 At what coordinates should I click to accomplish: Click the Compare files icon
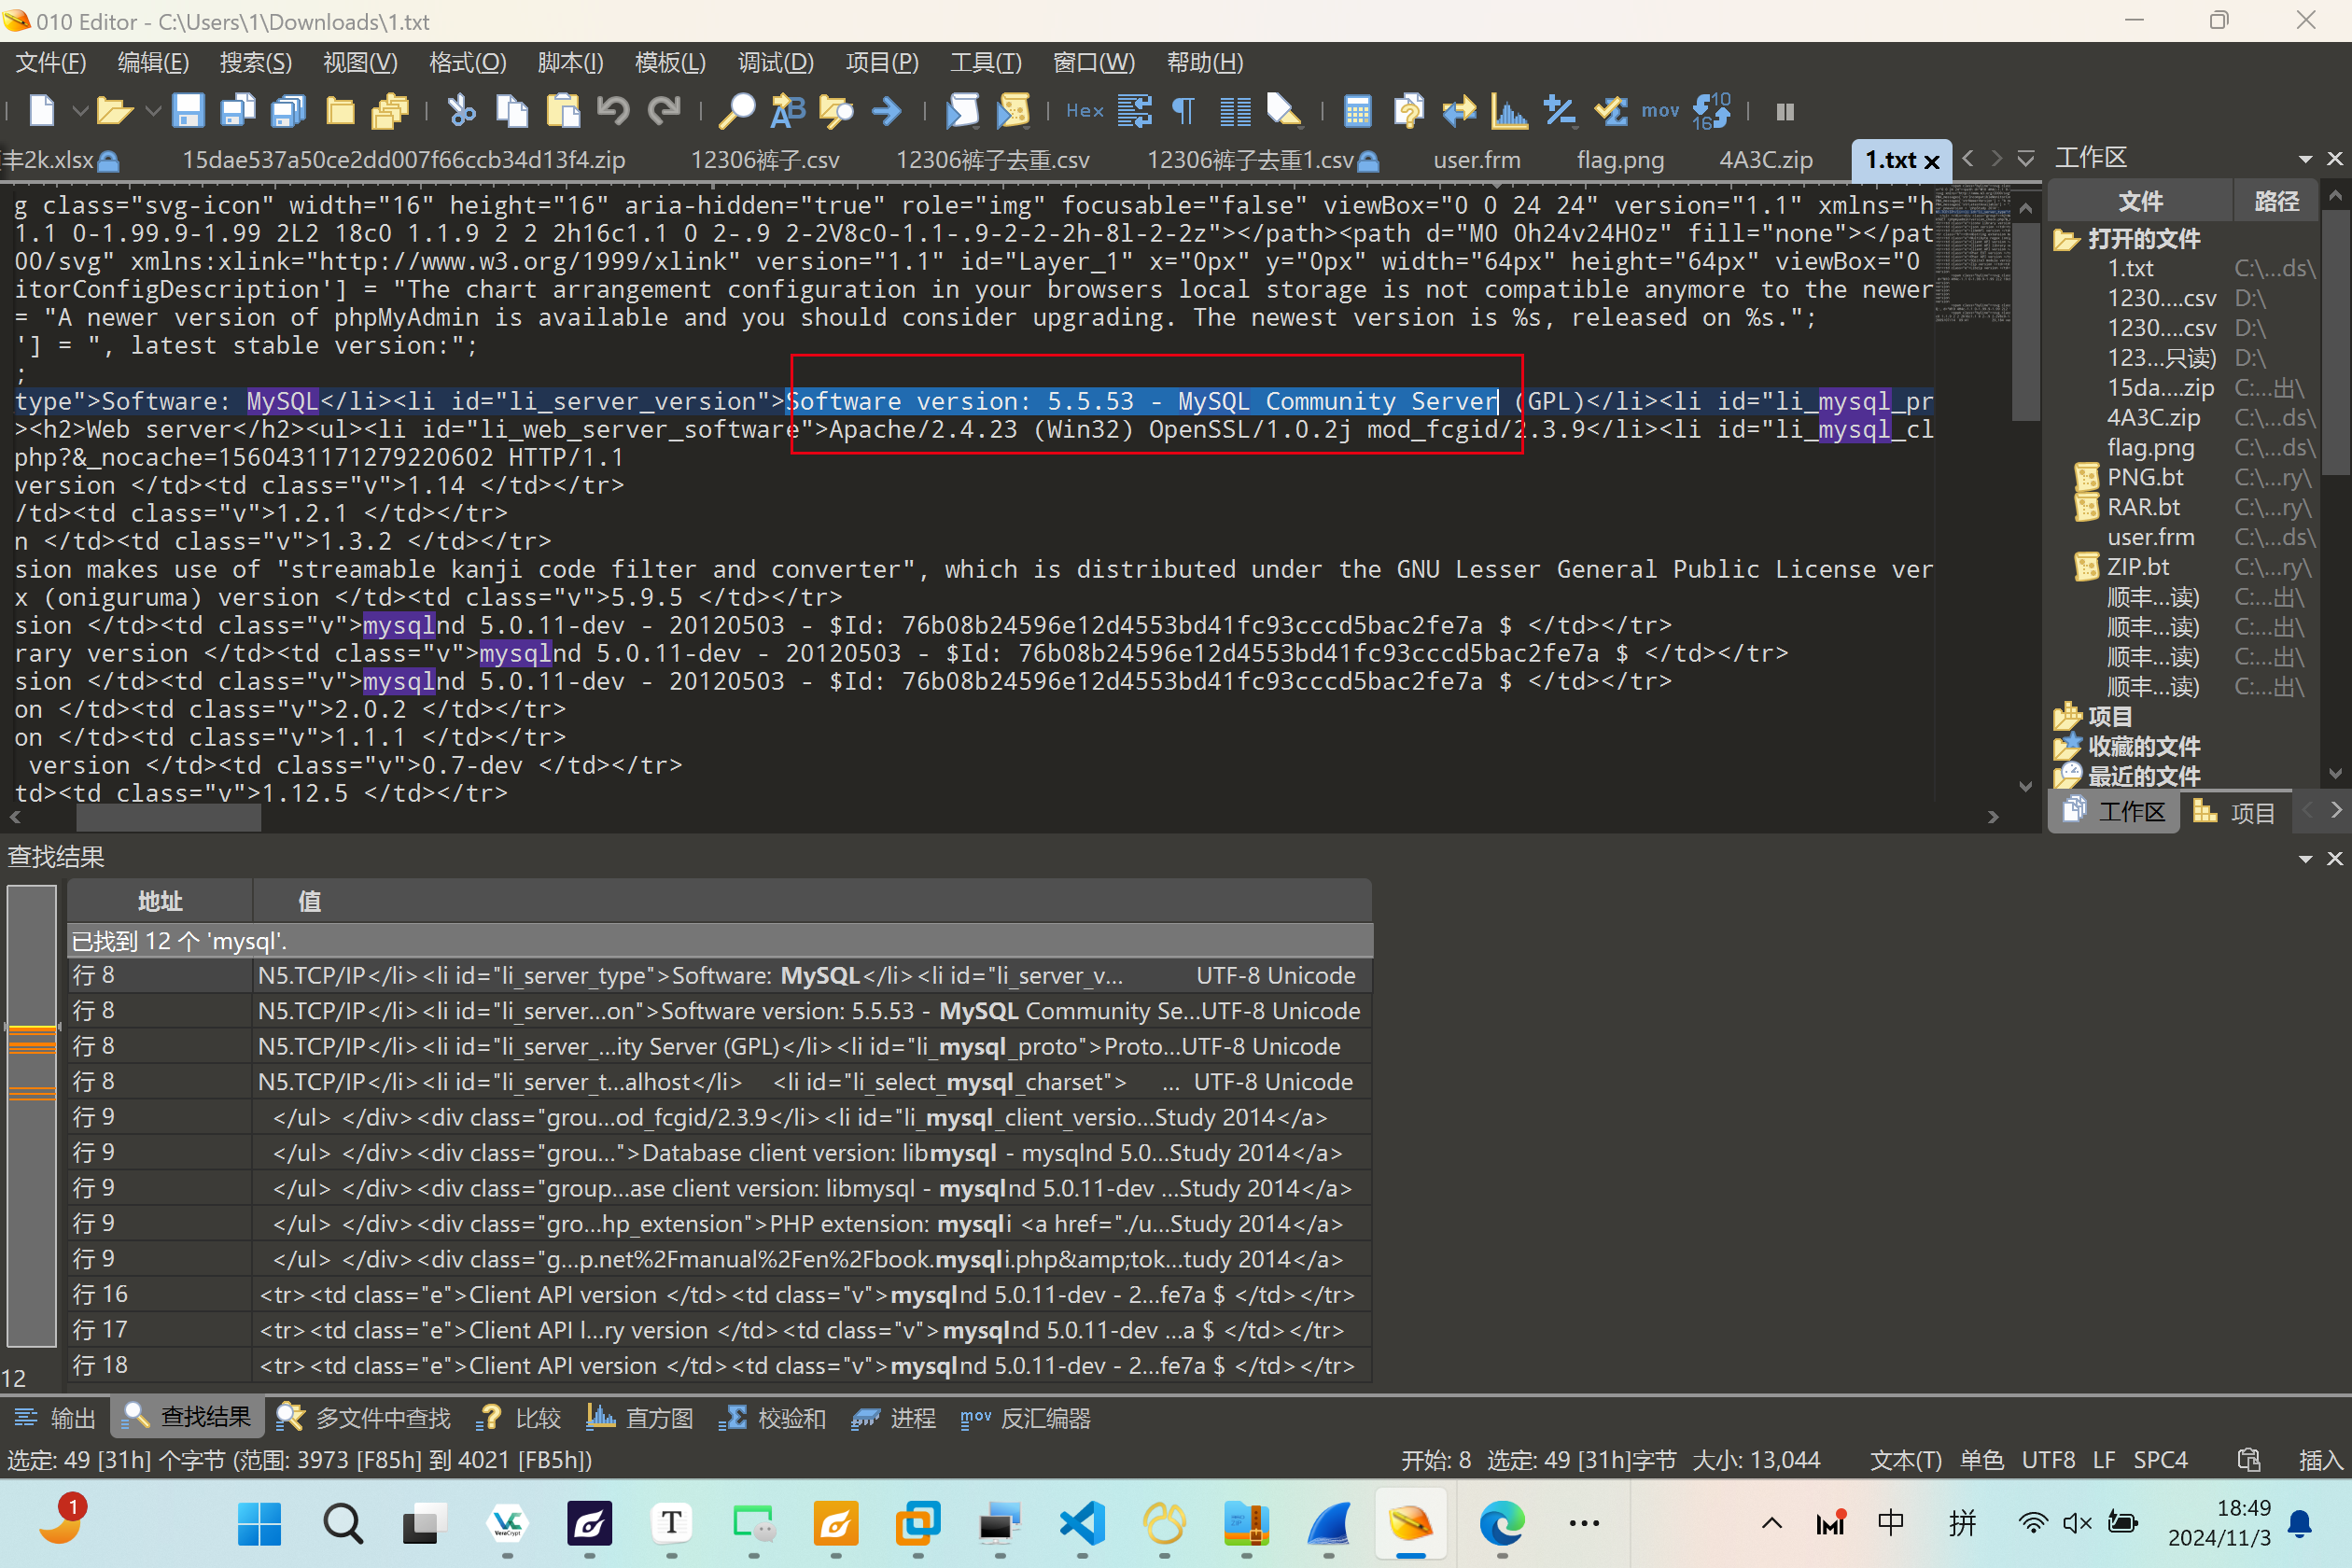tap(1408, 111)
